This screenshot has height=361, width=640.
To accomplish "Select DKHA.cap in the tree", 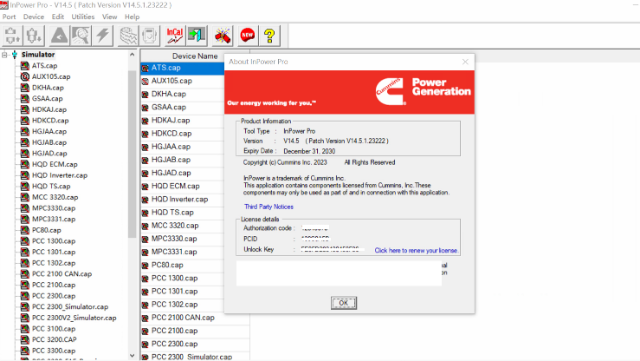I will coord(48,88).
